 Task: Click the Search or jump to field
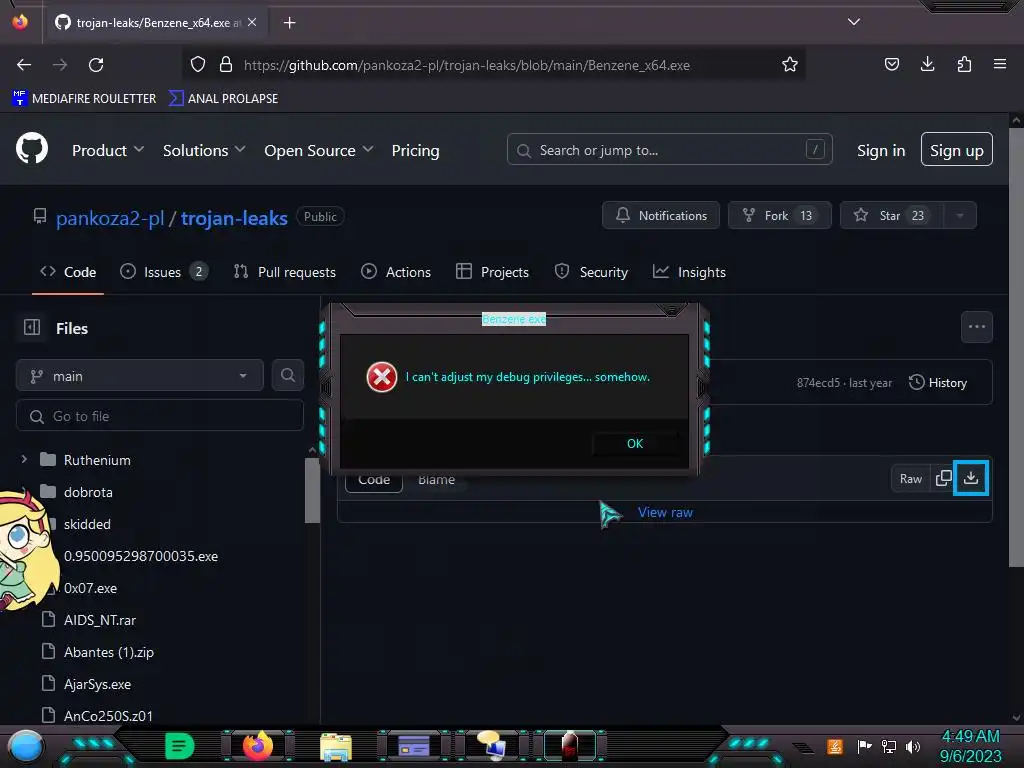coord(669,150)
